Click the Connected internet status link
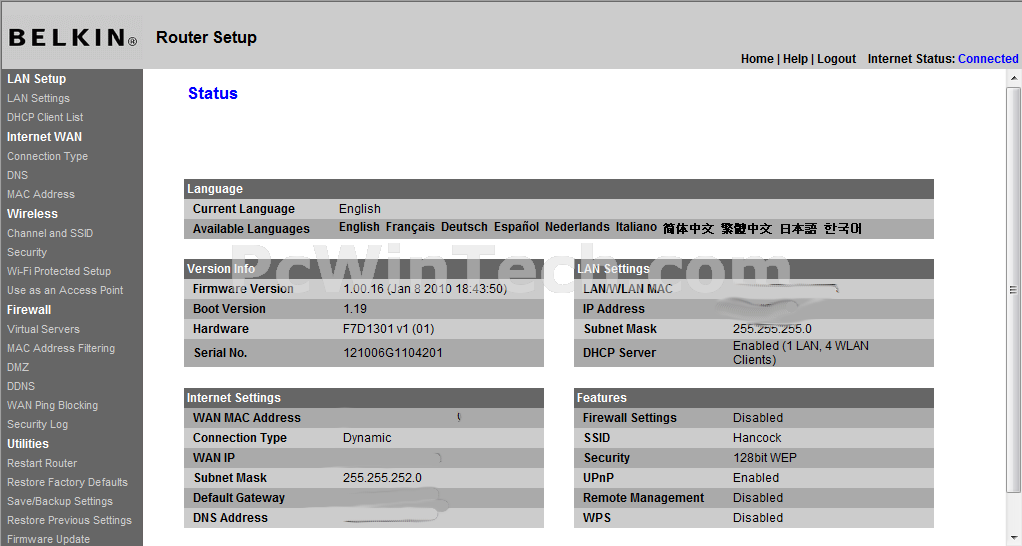 coord(988,59)
